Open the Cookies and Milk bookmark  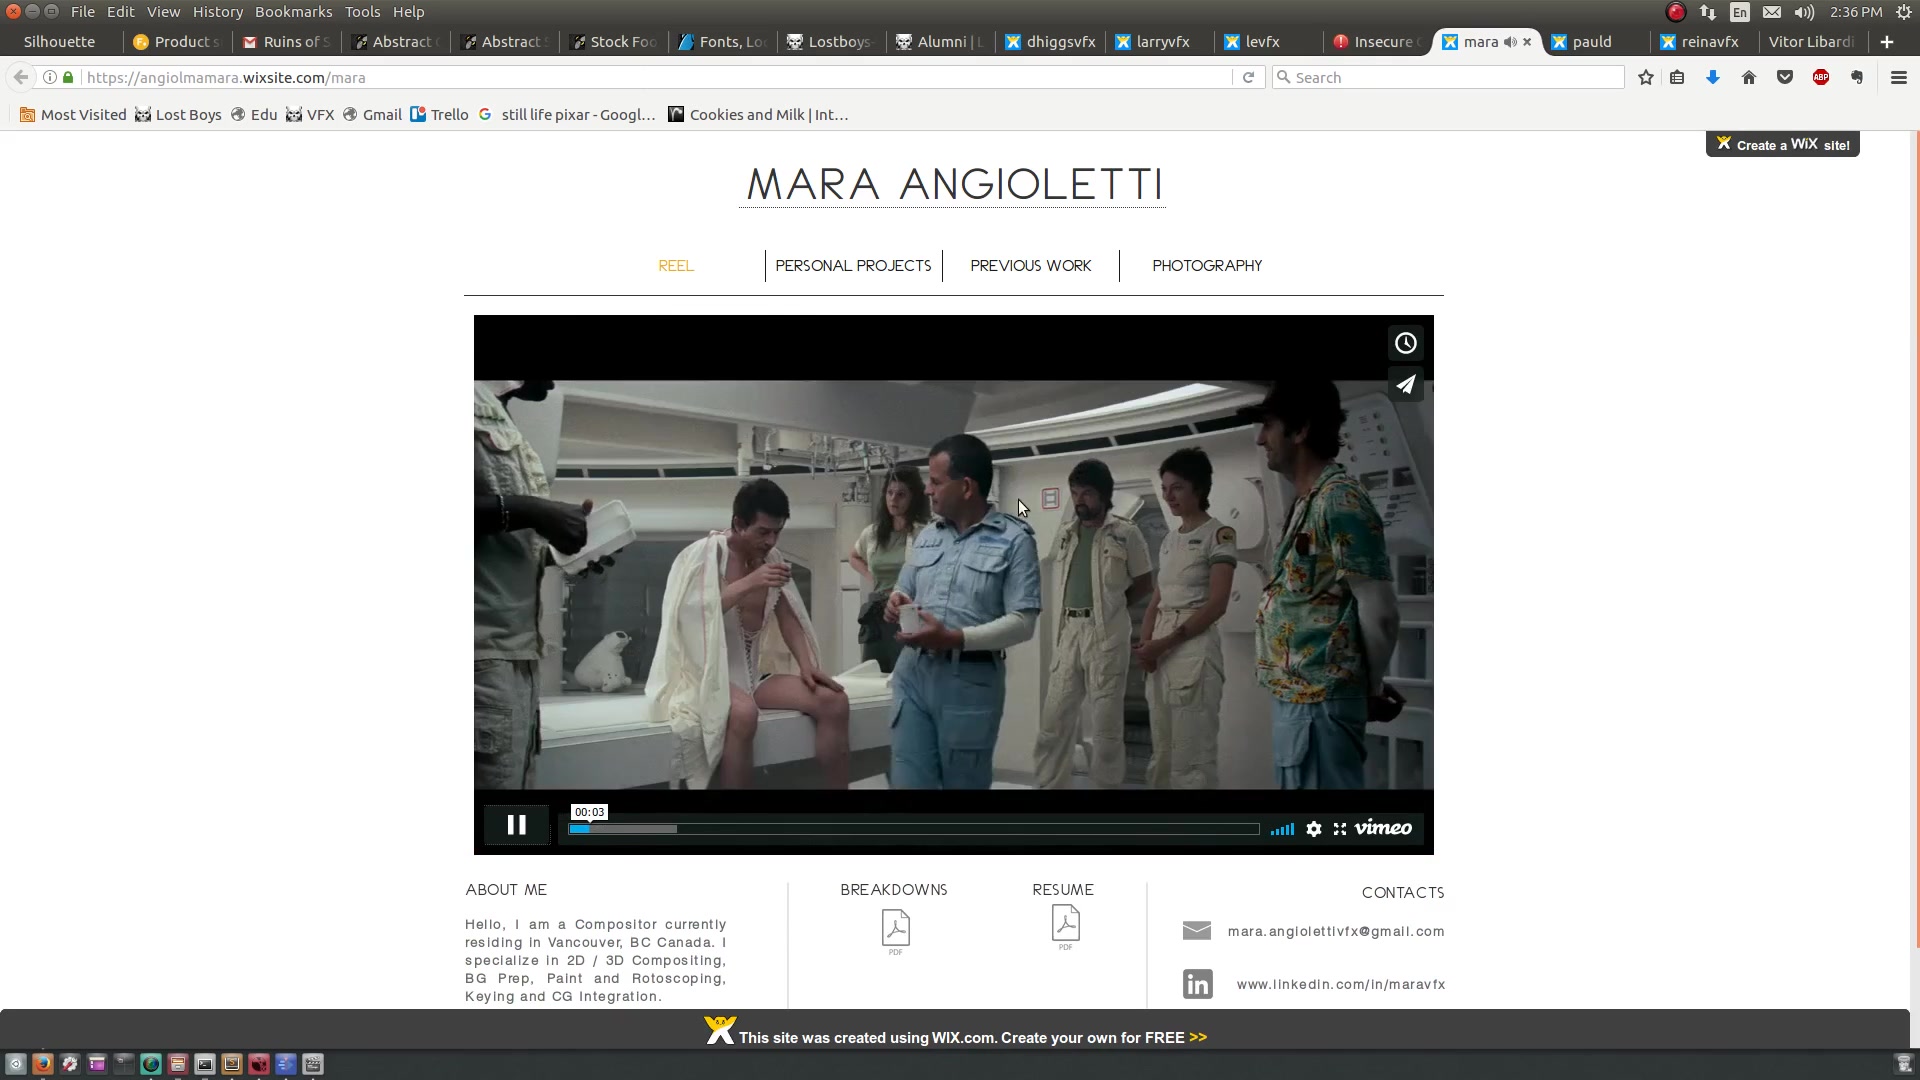[758, 115]
